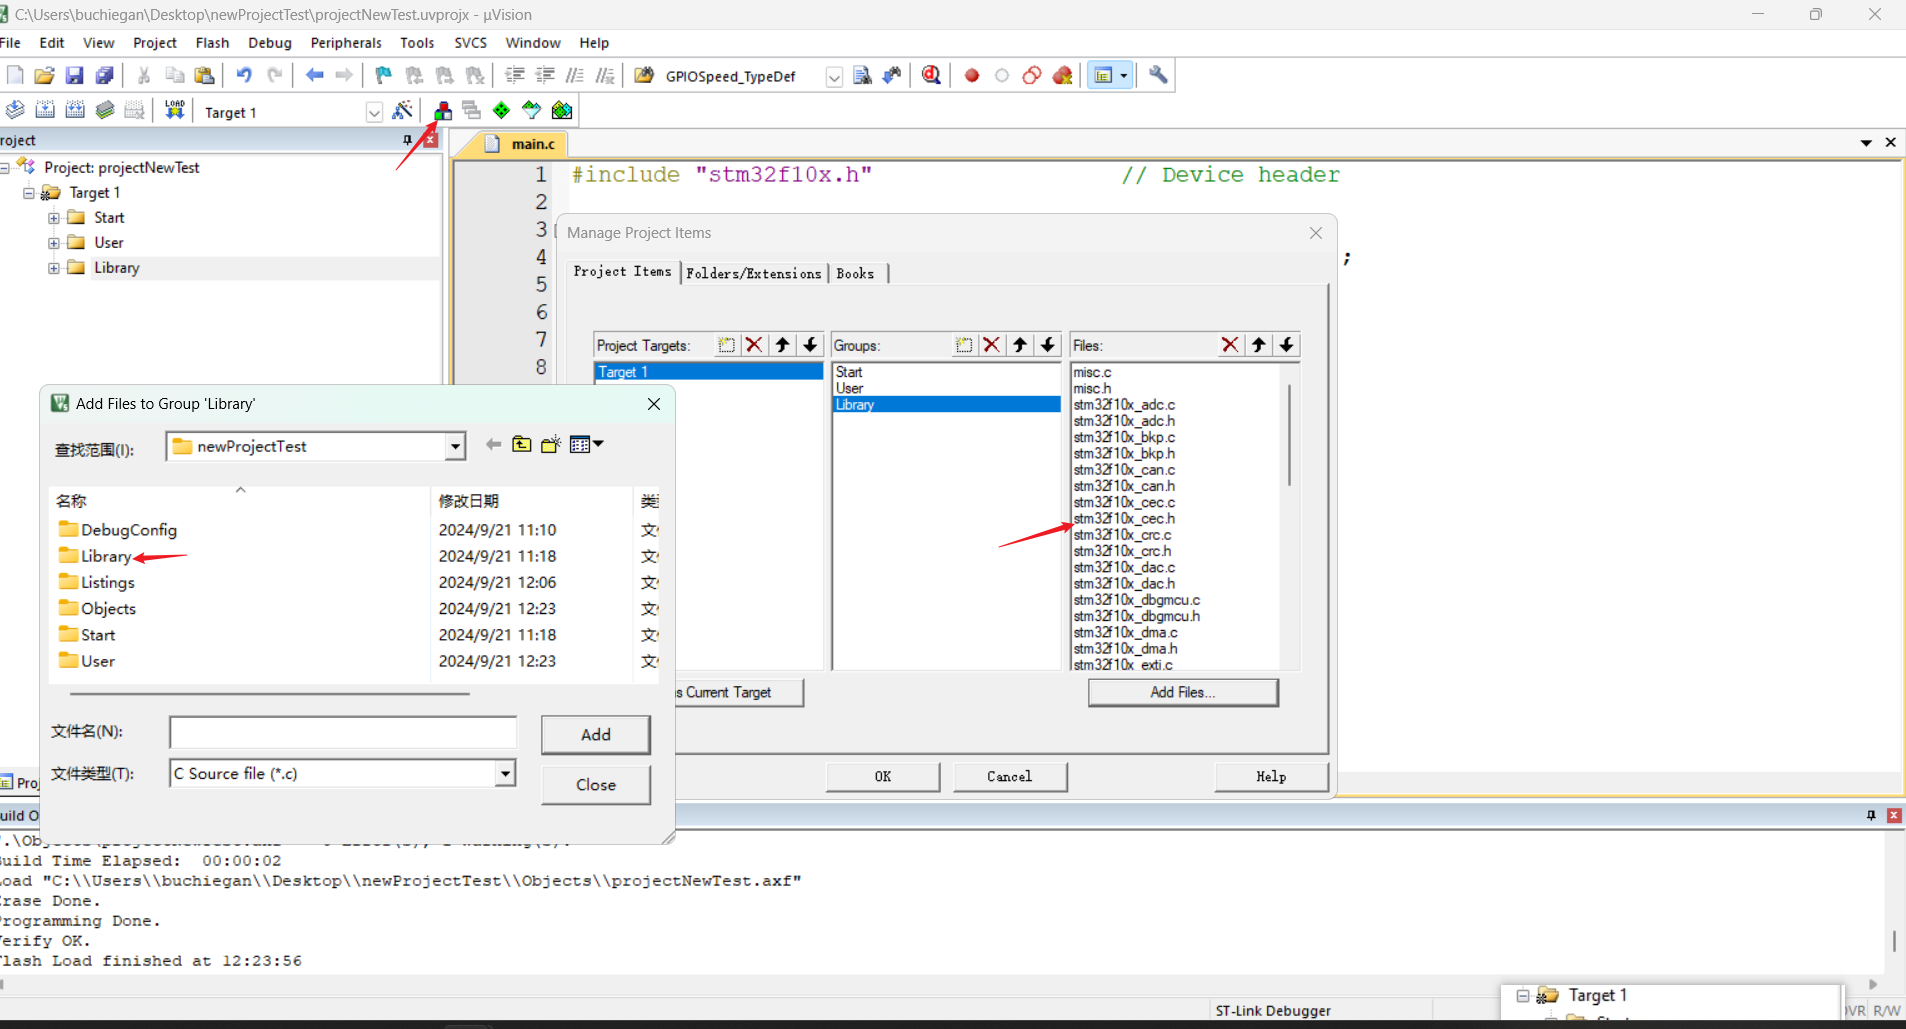The image size is (1906, 1029).
Task: Indent selected lines icon
Action: coord(515,75)
